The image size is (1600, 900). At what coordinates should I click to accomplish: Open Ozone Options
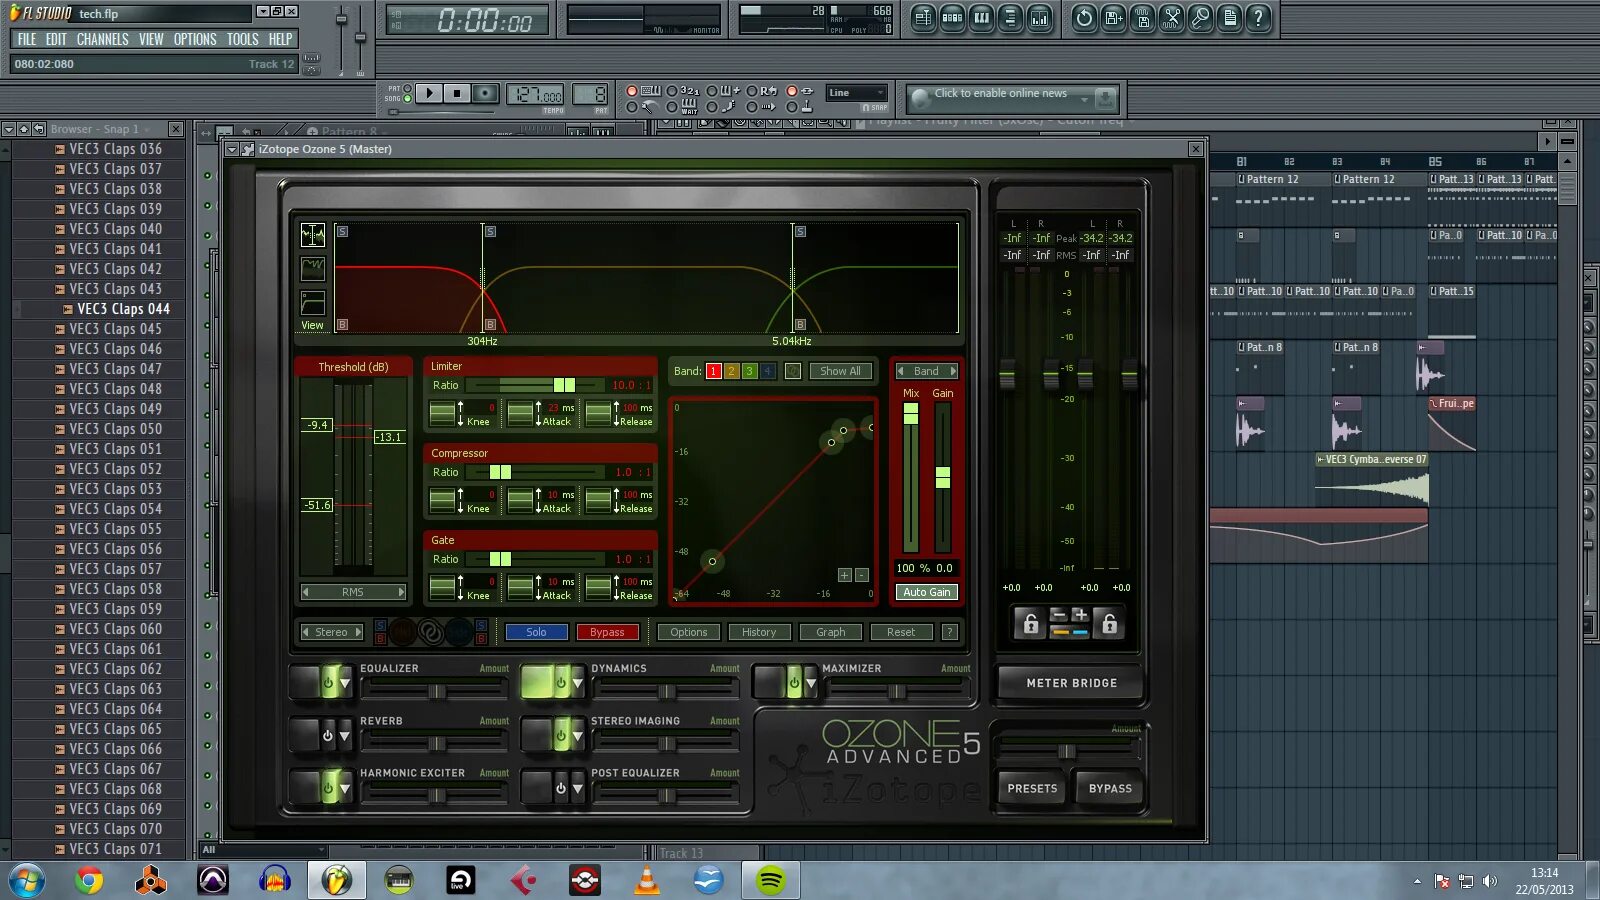tap(688, 632)
